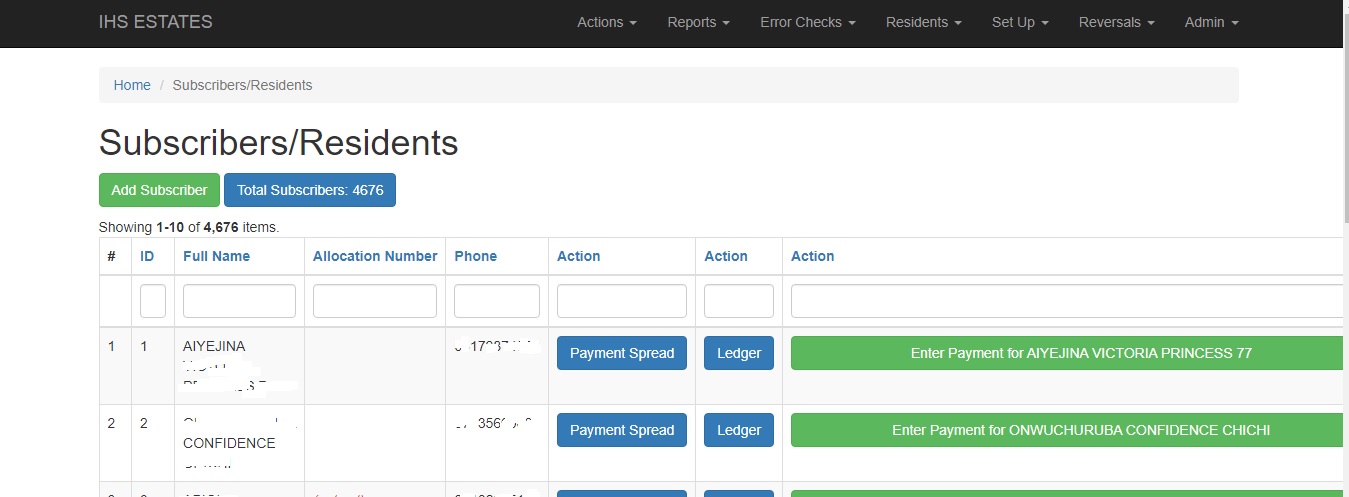The image size is (1349, 497).
Task: Click Total Subscribers: 4676 button
Action: coord(310,190)
